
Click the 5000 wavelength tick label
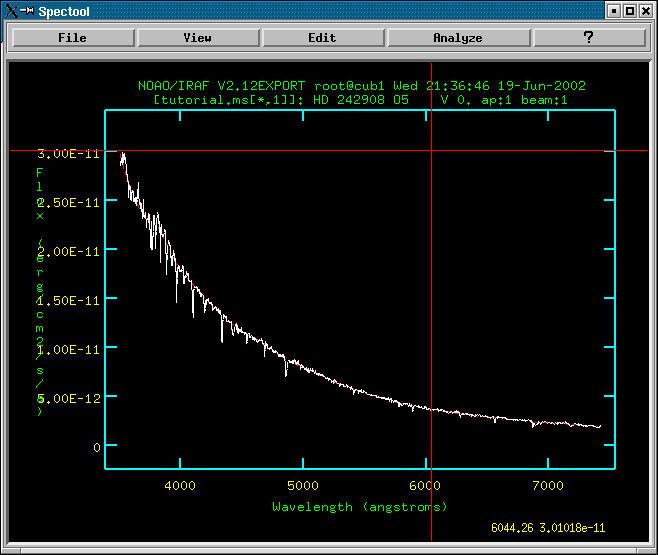tap(302, 485)
